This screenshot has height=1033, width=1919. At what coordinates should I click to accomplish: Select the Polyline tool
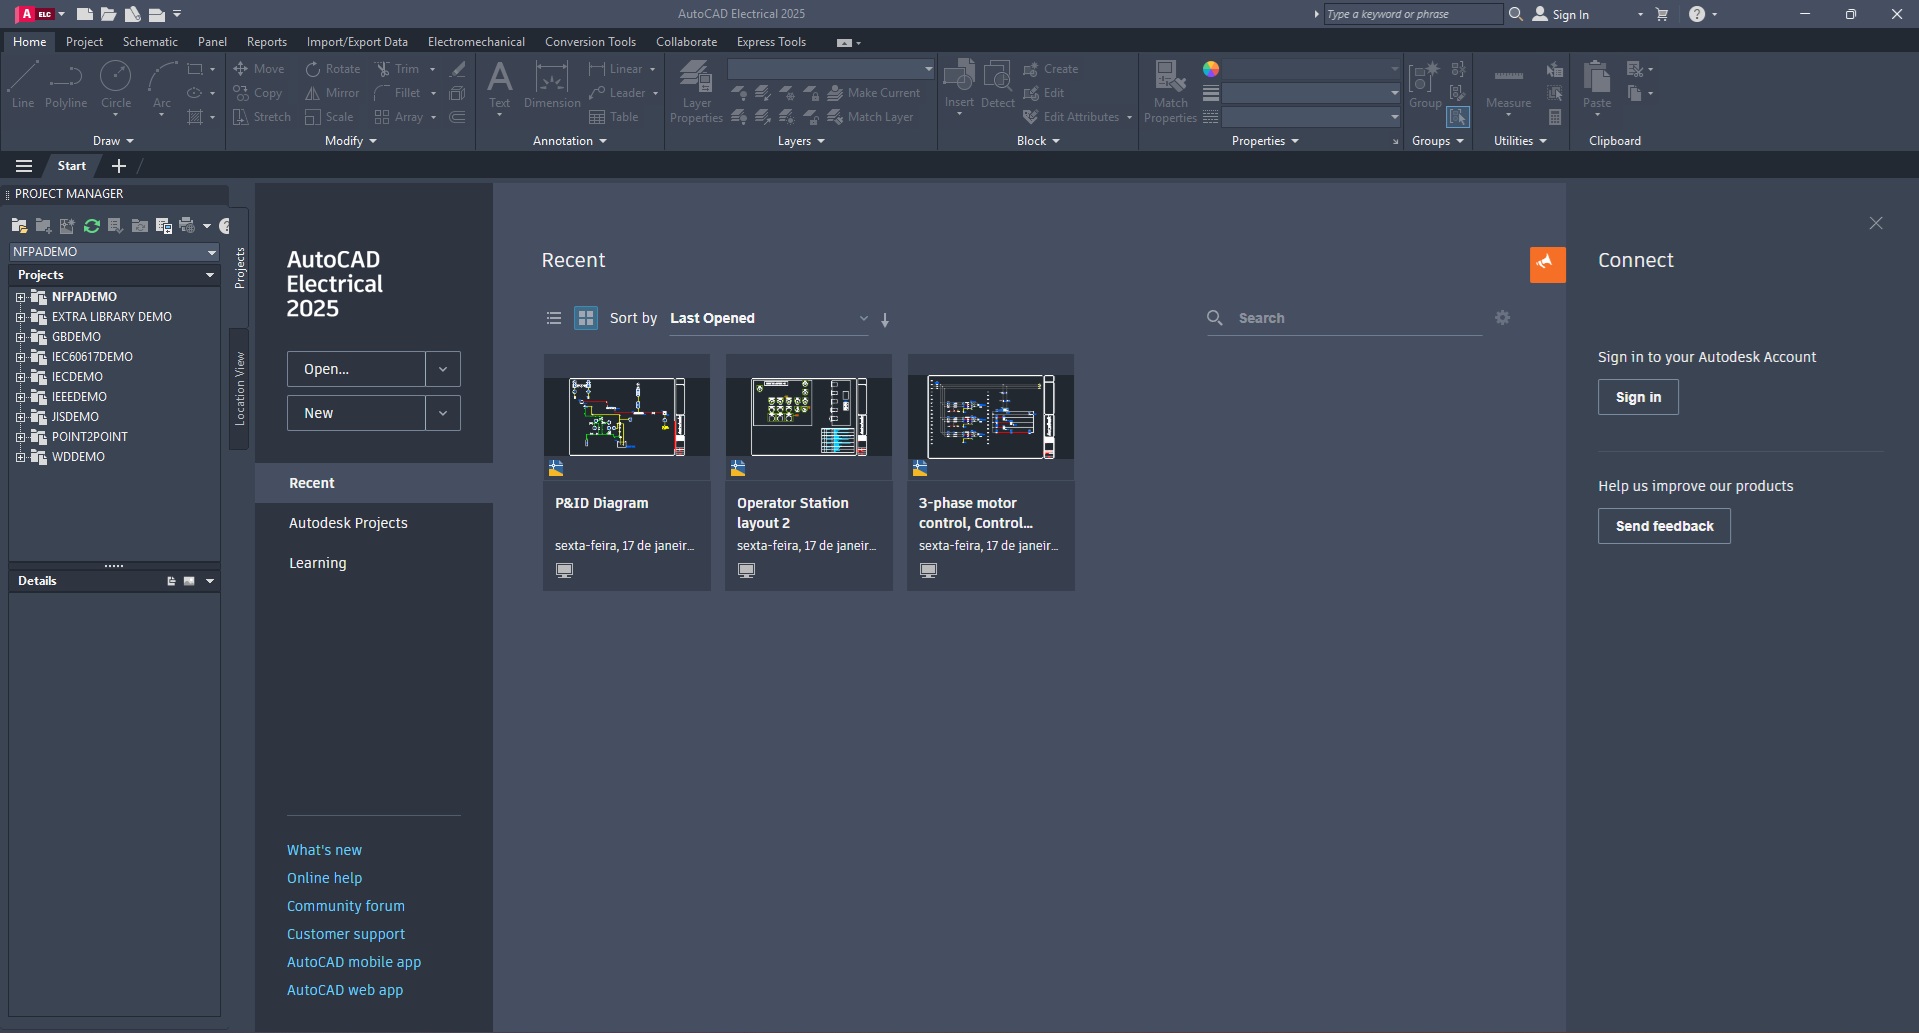click(x=66, y=84)
